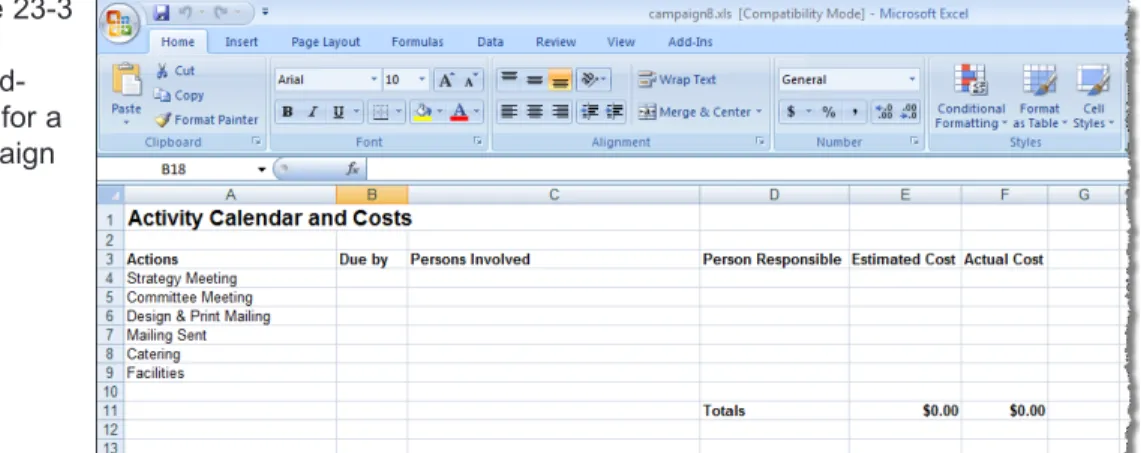1141x453 pixels.
Task: Toggle Top Align
Action: (x=509, y=80)
